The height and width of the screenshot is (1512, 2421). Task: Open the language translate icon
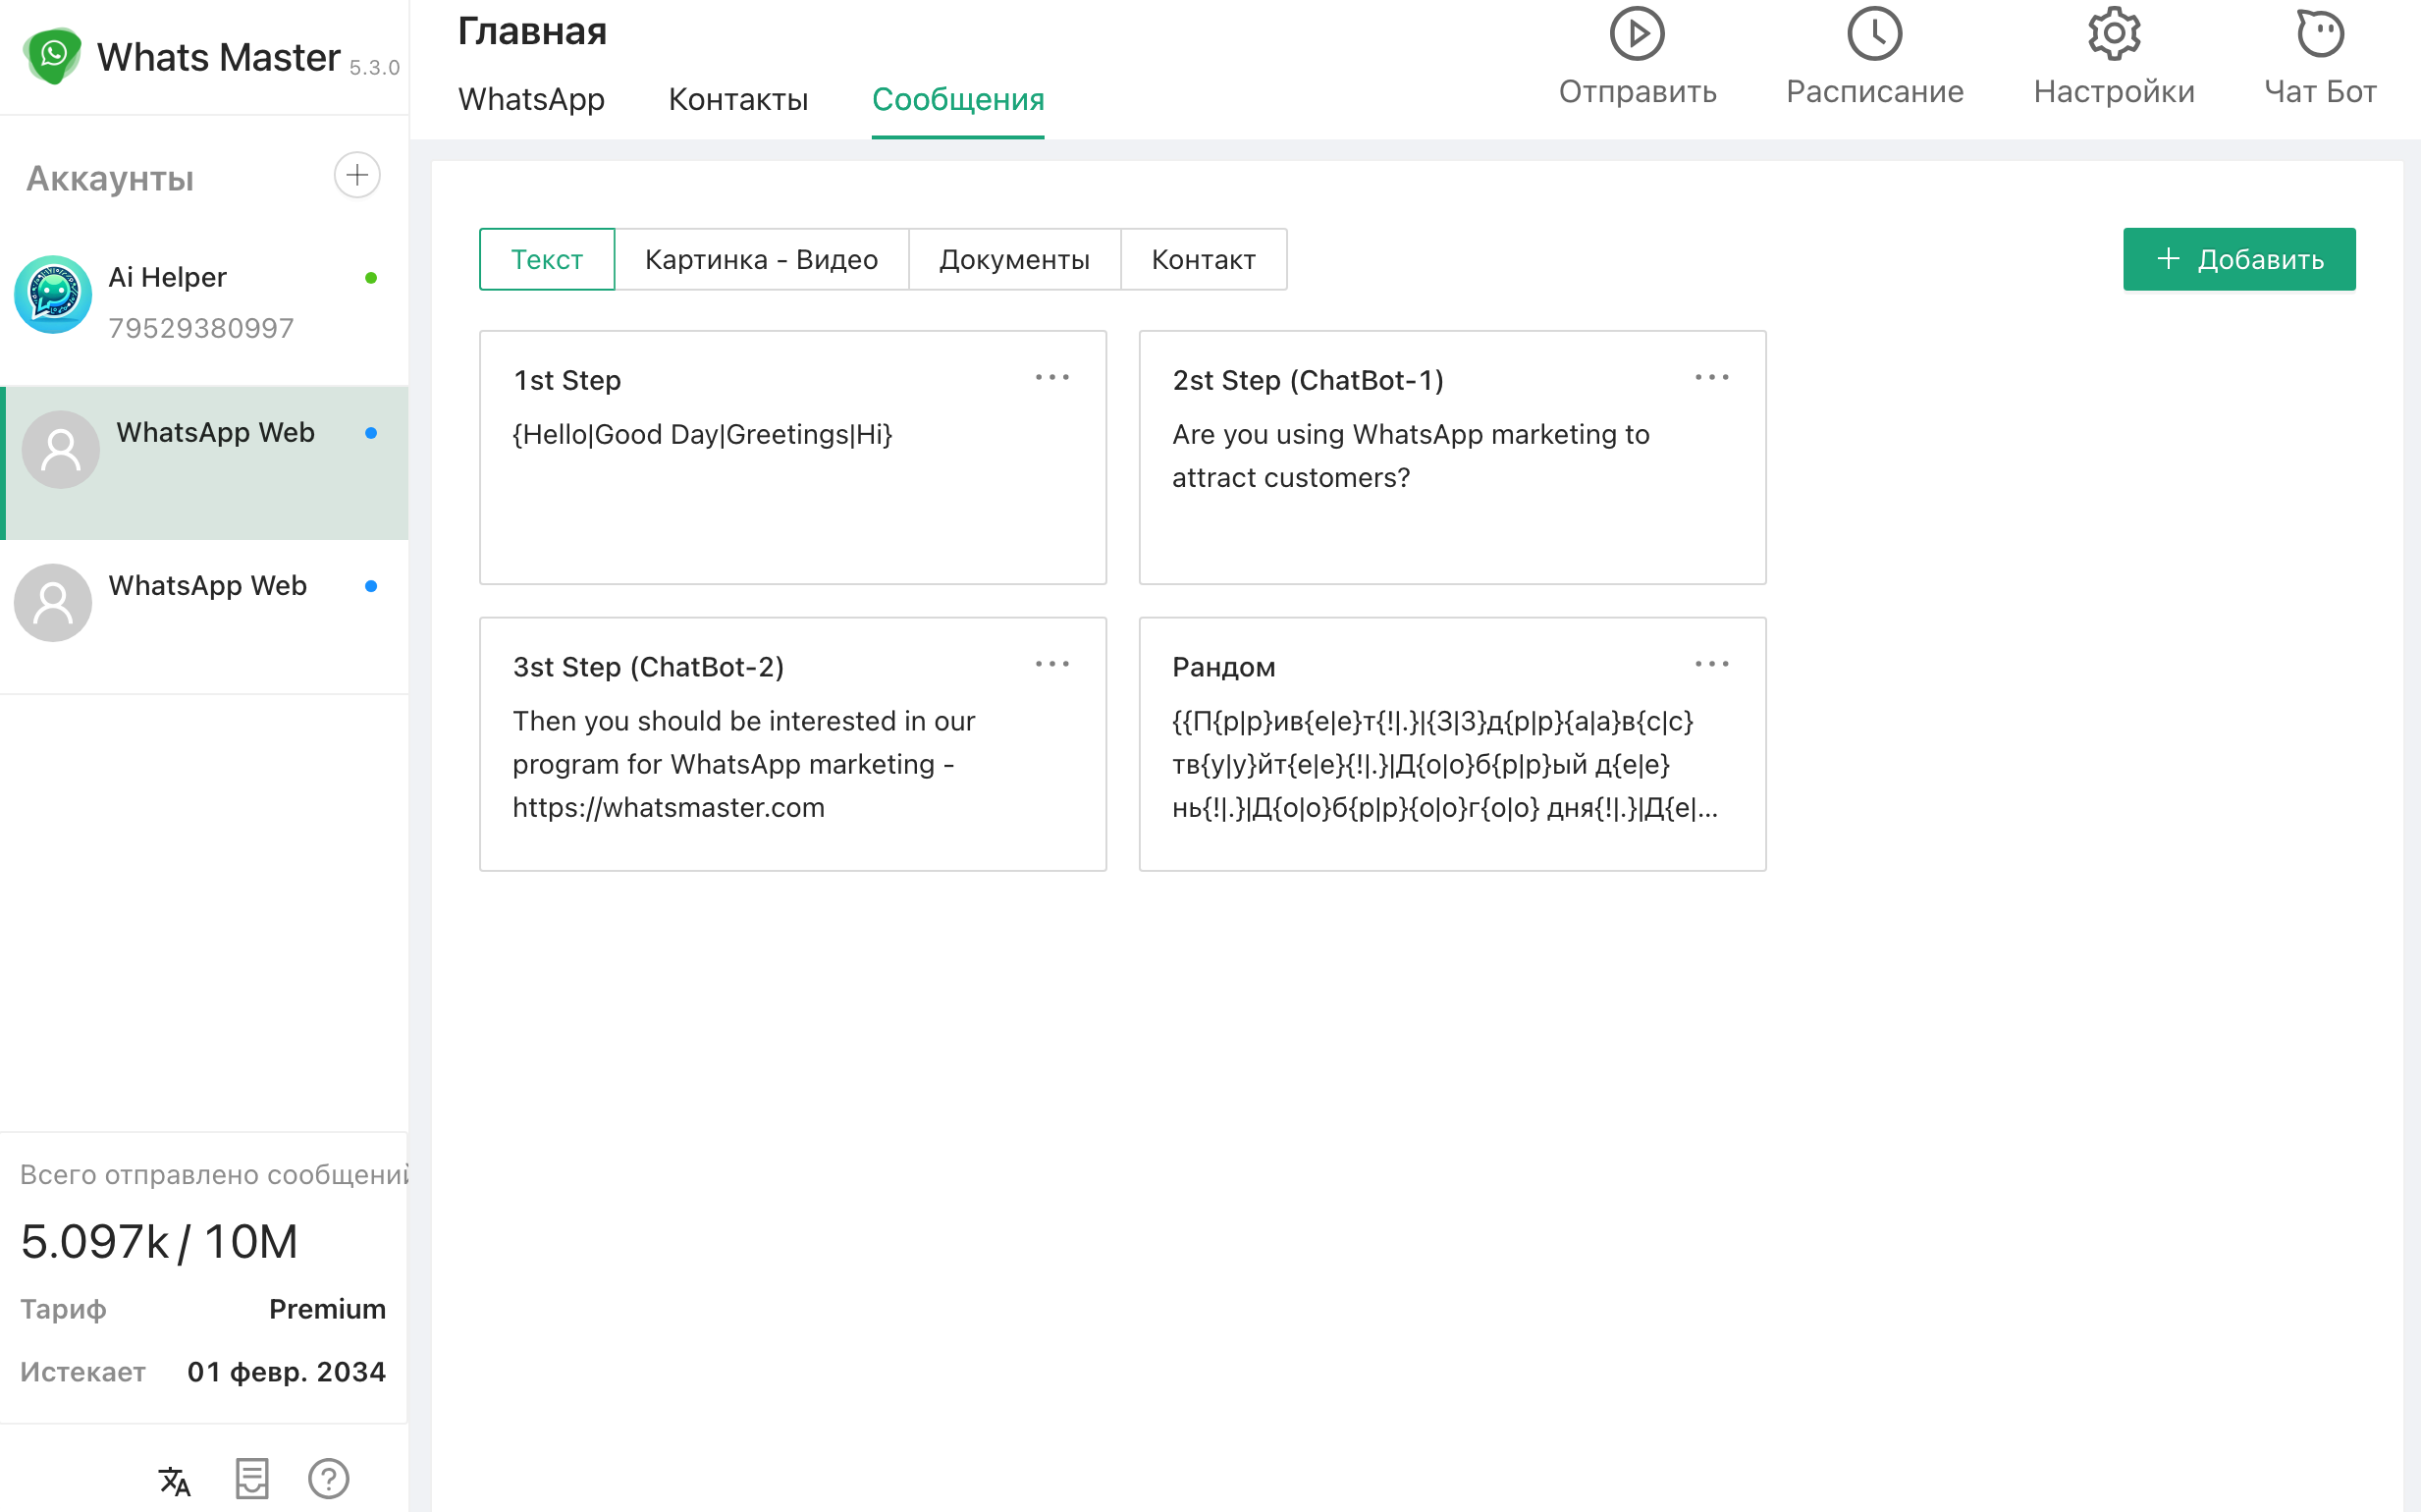click(x=174, y=1480)
